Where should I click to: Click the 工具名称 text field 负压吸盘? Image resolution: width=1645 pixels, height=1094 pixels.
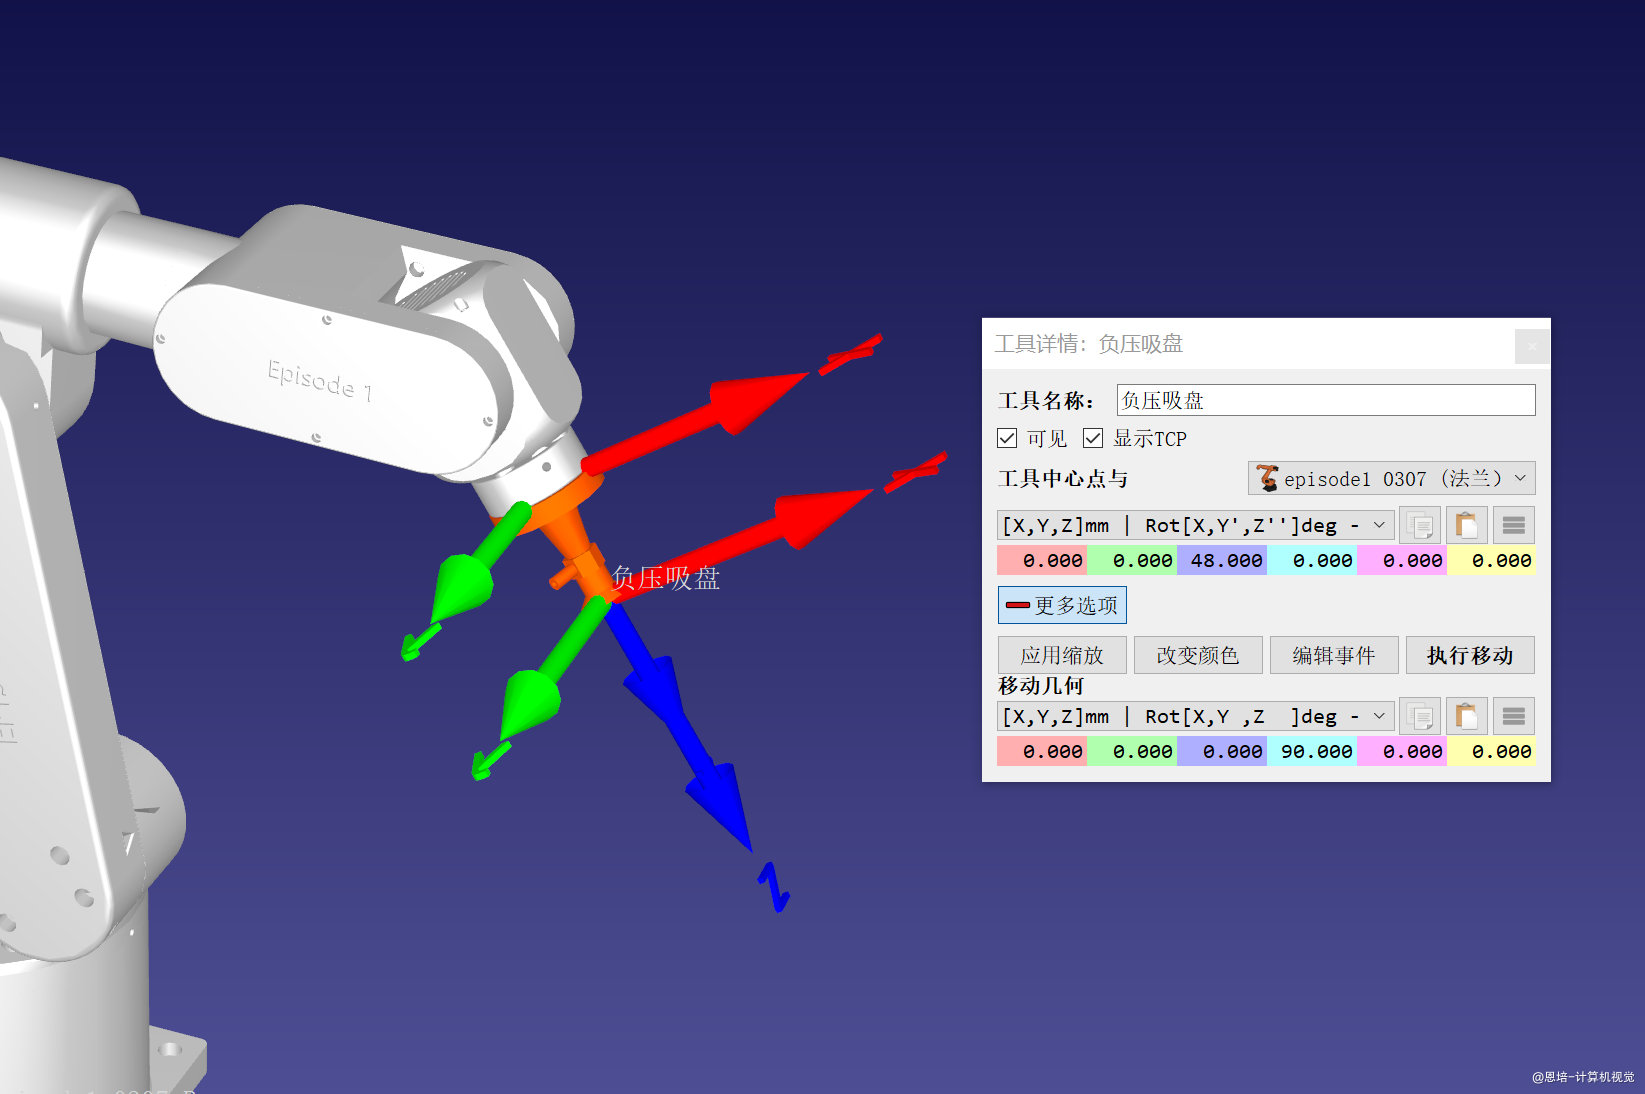[x=1326, y=400]
